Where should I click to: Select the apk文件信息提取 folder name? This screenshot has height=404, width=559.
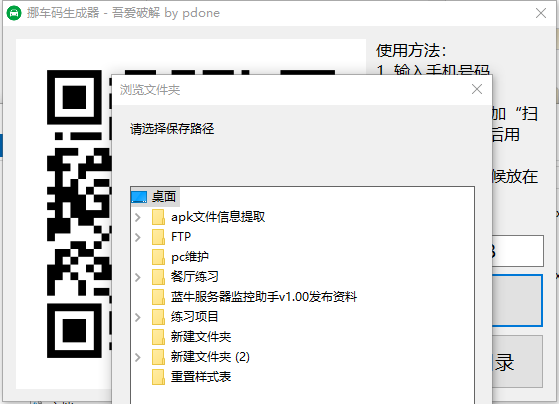pyautogui.click(x=218, y=217)
